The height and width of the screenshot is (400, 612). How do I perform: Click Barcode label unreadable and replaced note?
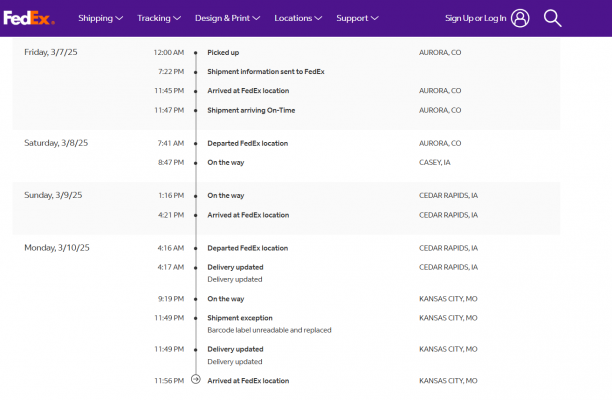[269, 330]
